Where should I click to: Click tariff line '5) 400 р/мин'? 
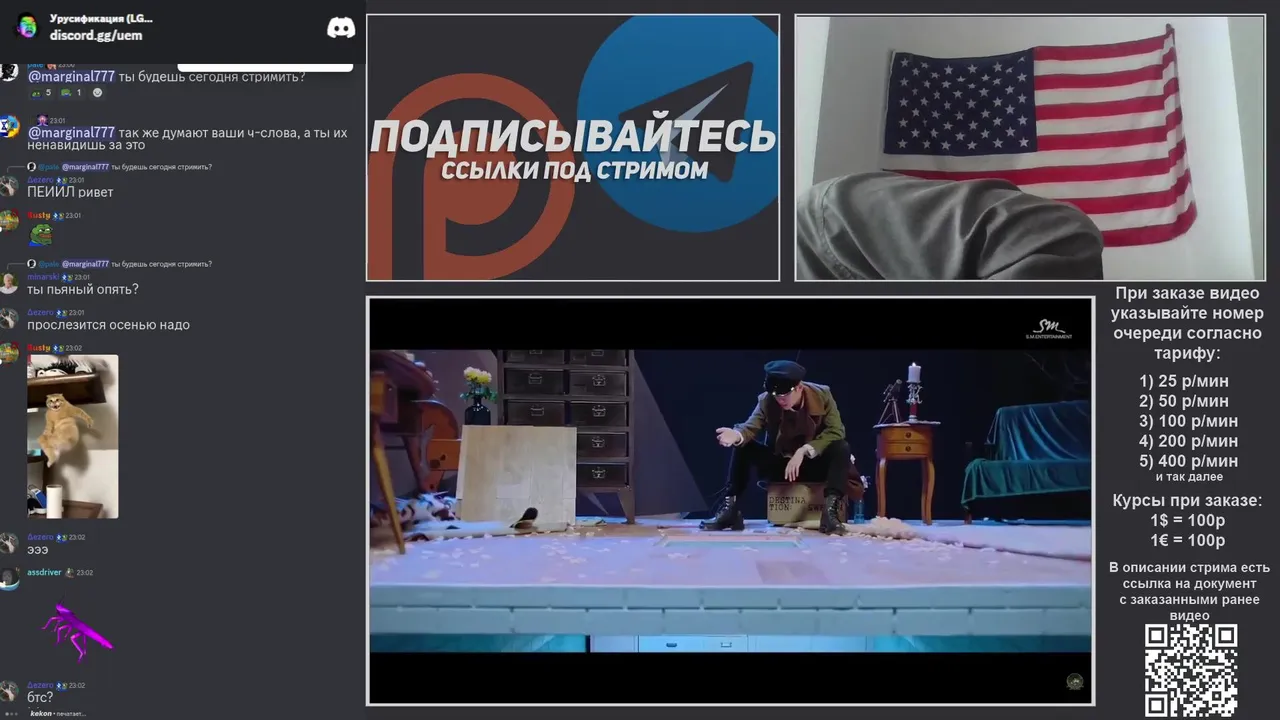(1188, 461)
